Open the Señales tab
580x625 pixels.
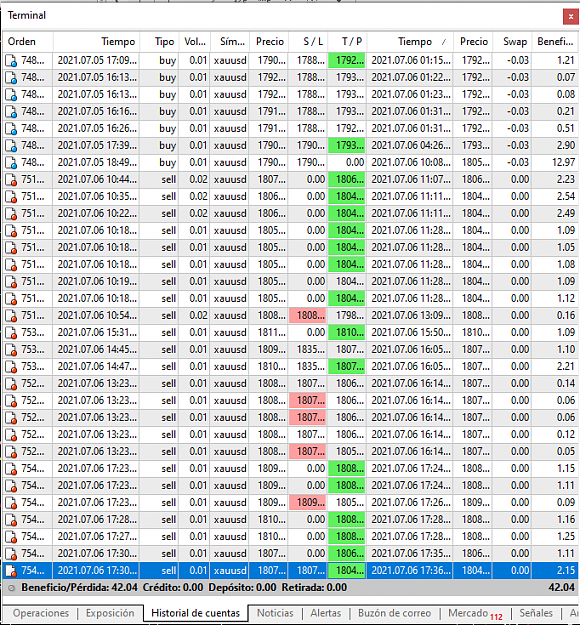click(x=536, y=613)
